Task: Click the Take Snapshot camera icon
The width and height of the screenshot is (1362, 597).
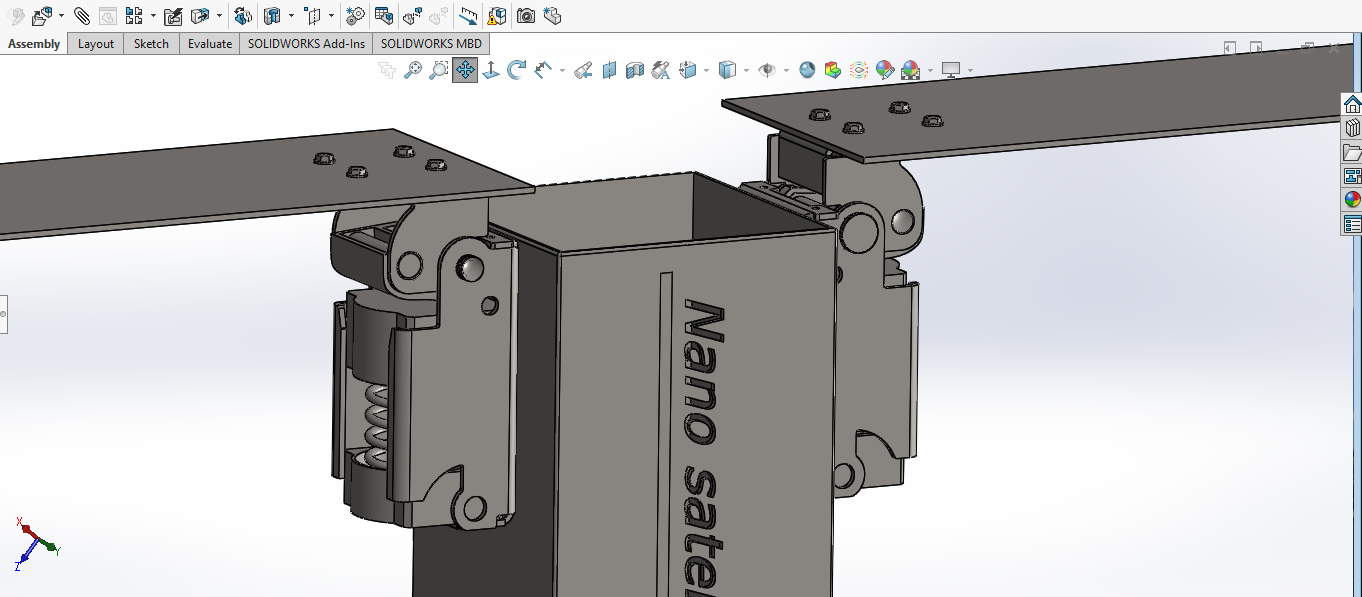Action: 525,15
